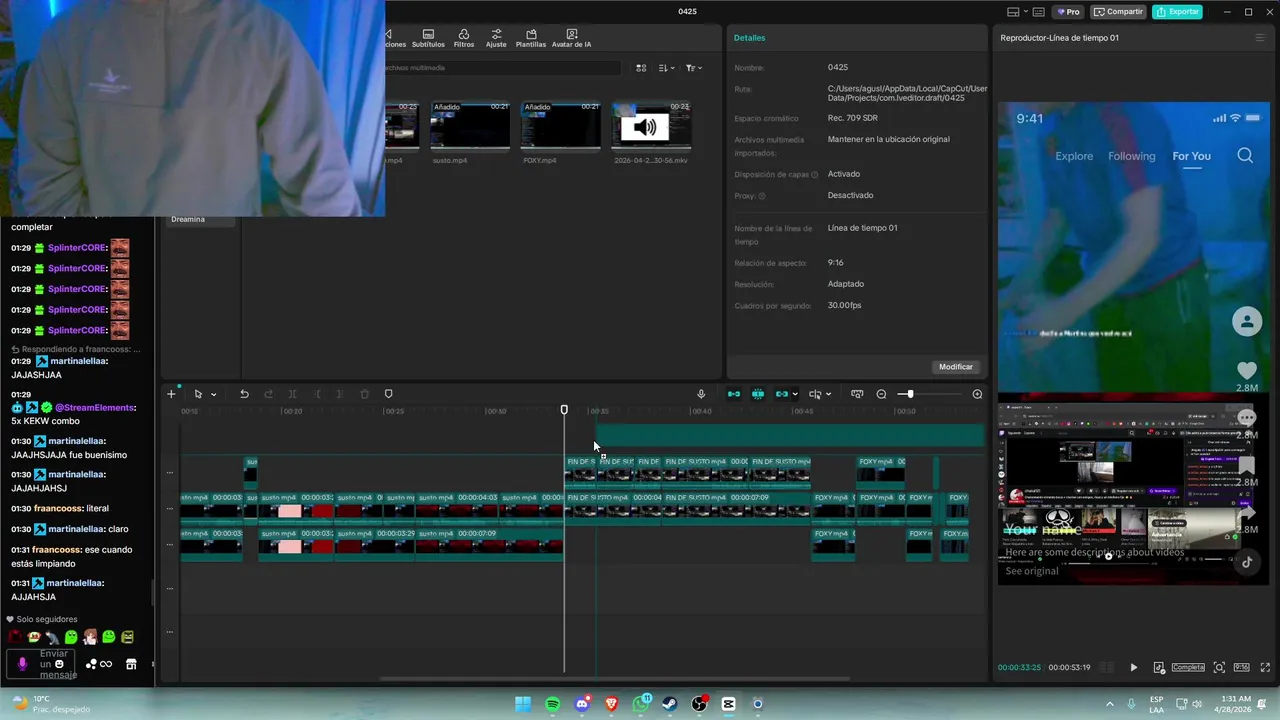
Task: Open the top video track options
Action: (x=170, y=472)
